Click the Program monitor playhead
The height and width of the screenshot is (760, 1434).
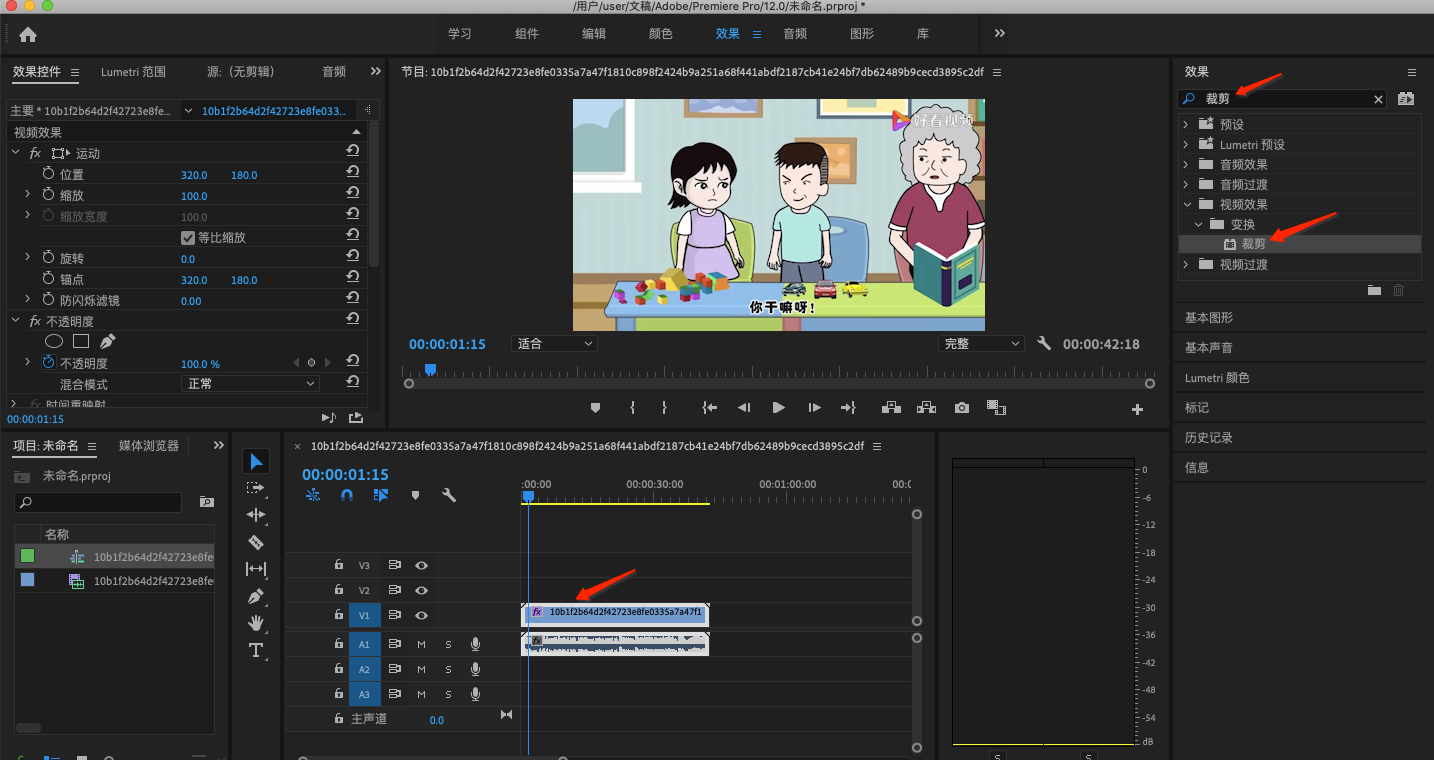pos(430,370)
